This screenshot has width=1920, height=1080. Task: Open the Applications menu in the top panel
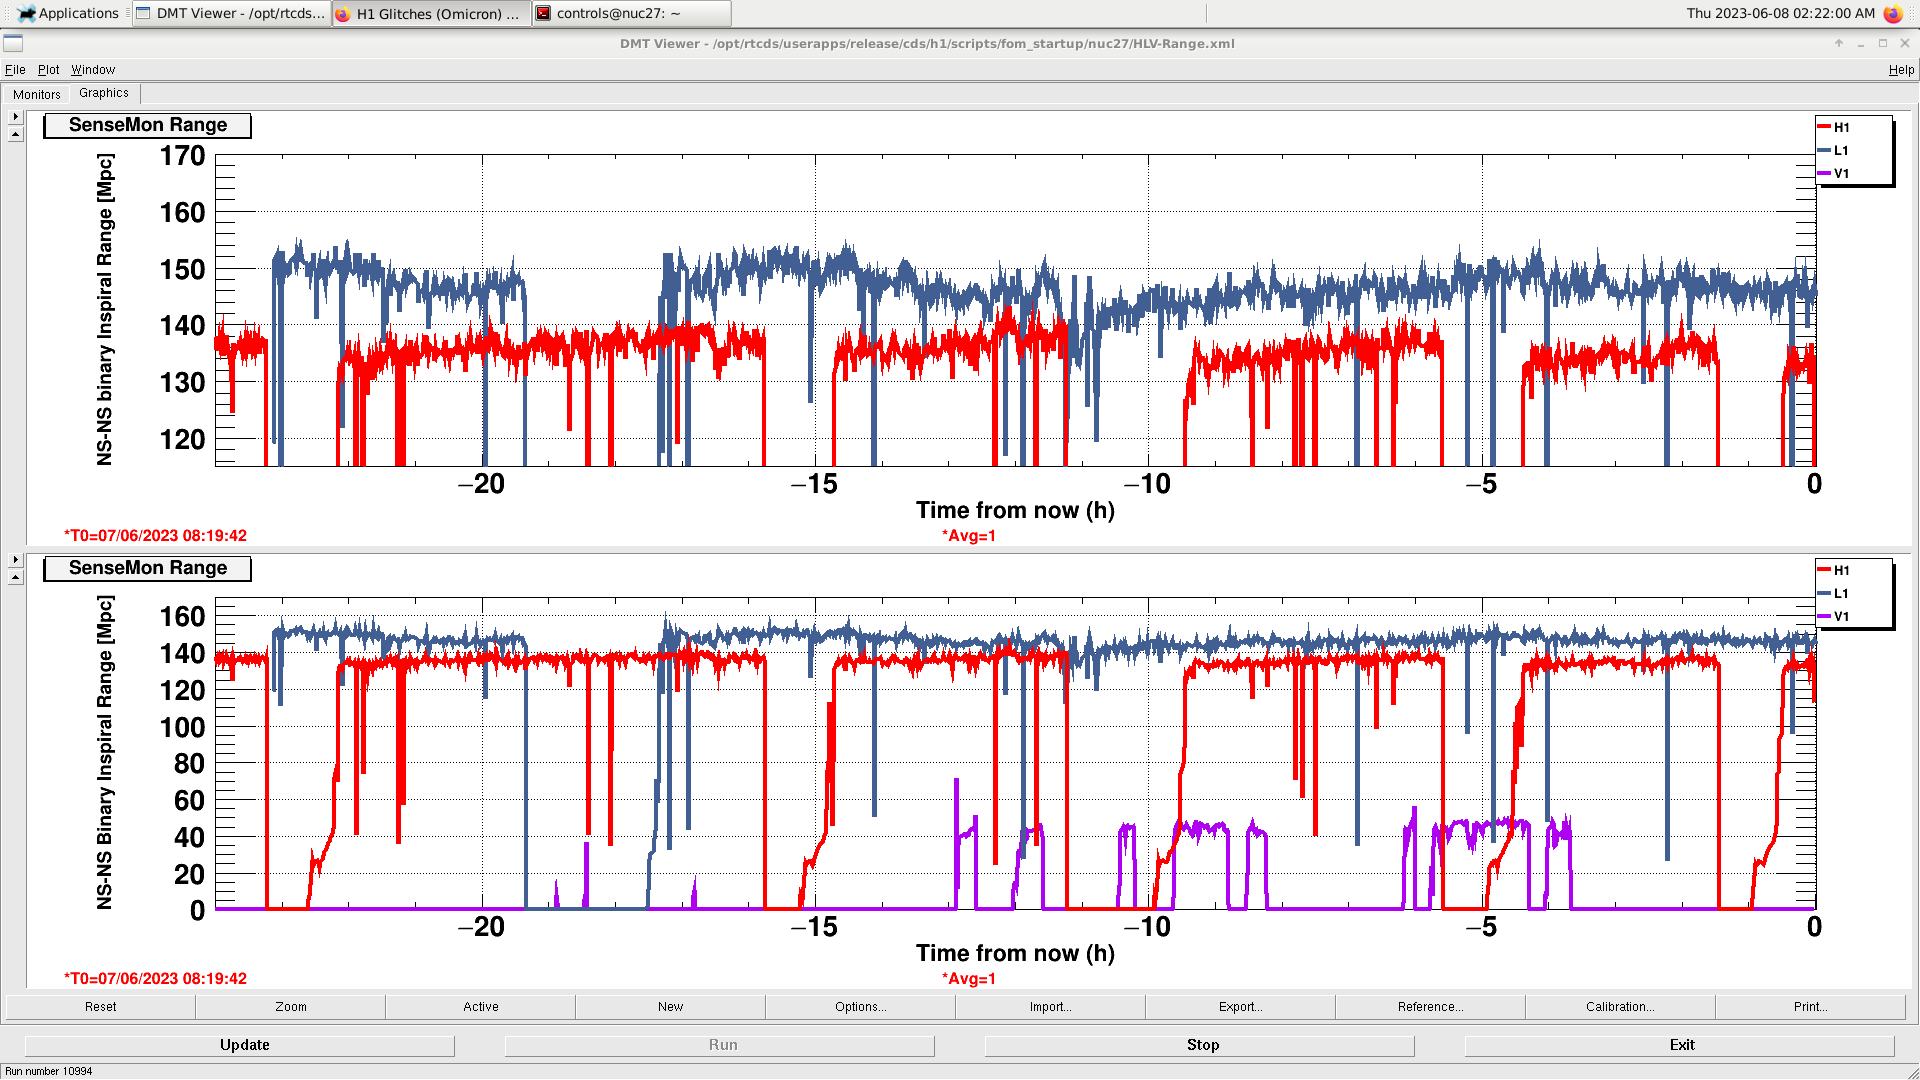pyautogui.click(x=68, y=13)
